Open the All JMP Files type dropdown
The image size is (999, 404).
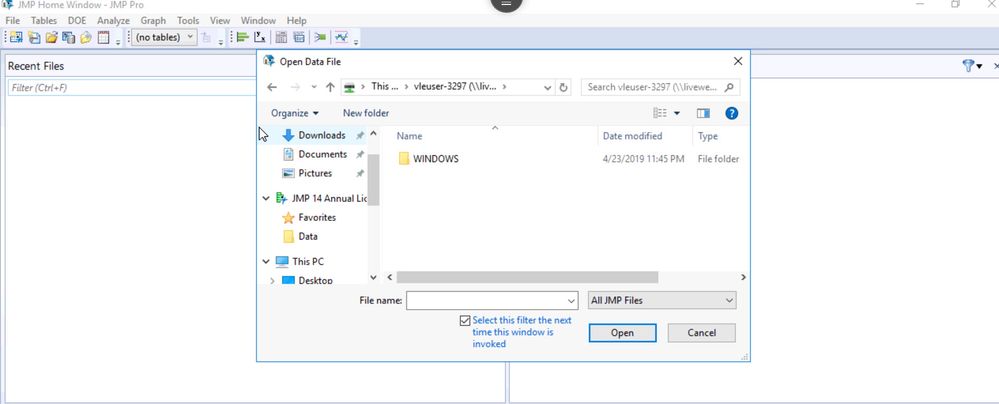(x=661, y=300)
